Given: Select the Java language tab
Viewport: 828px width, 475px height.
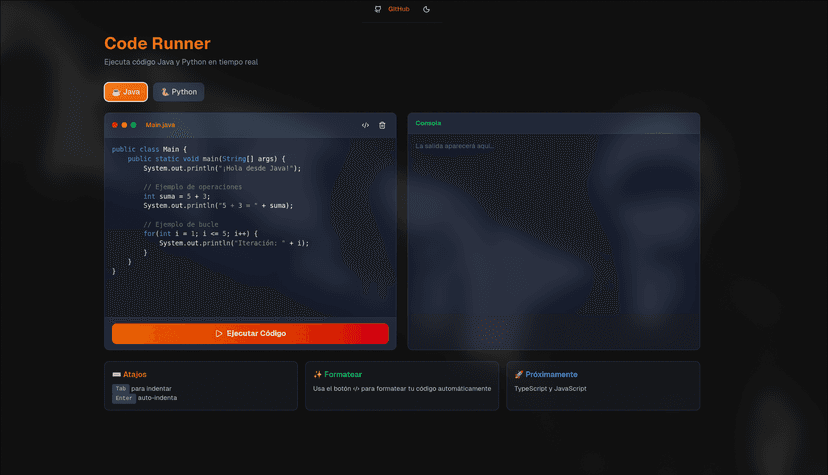Looking at the screenshot, I should click(126, 92).
